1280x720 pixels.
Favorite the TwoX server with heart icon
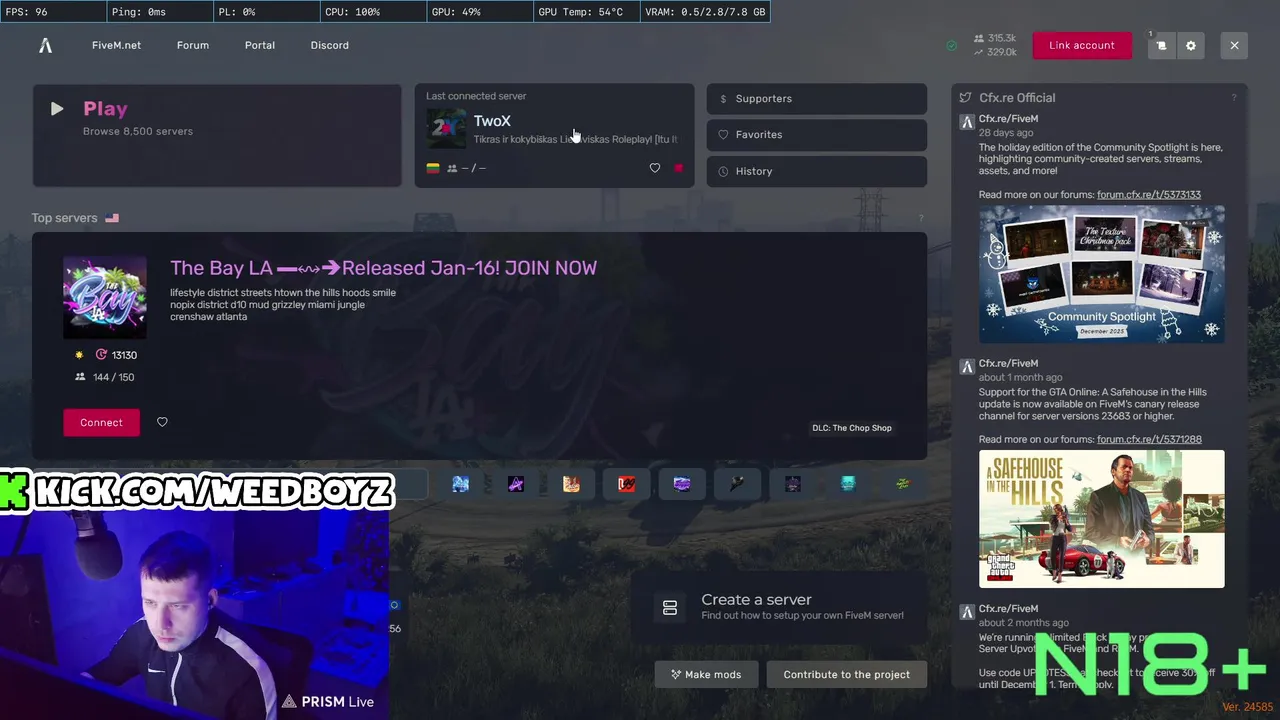[x=655, y=168]
